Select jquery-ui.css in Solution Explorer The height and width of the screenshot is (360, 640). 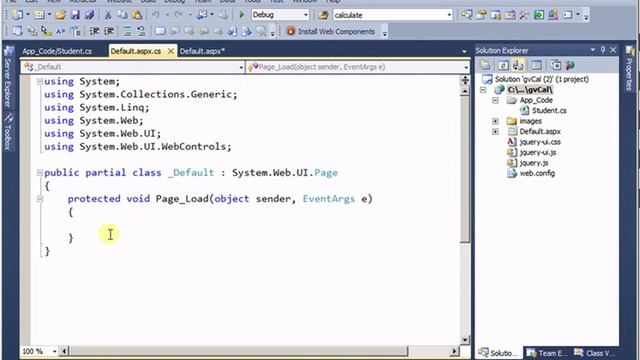(x=540, y=142)
